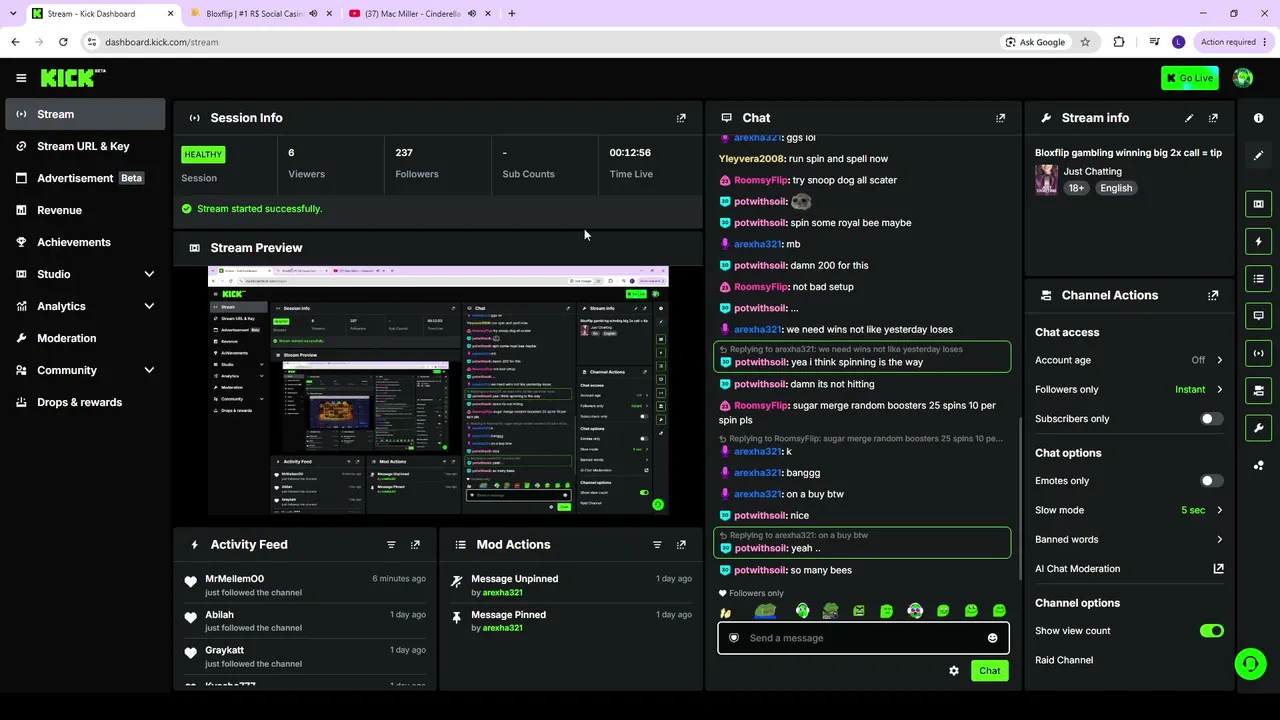
Task: Open the Slow mode 5 sec setting
Action: pos(1202,510)
